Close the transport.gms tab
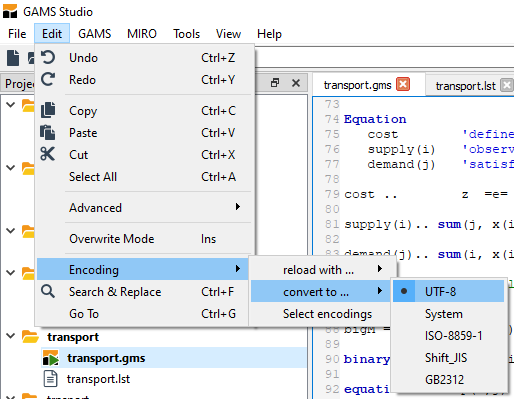Screen dimensions: 514x399 [403, 84]
